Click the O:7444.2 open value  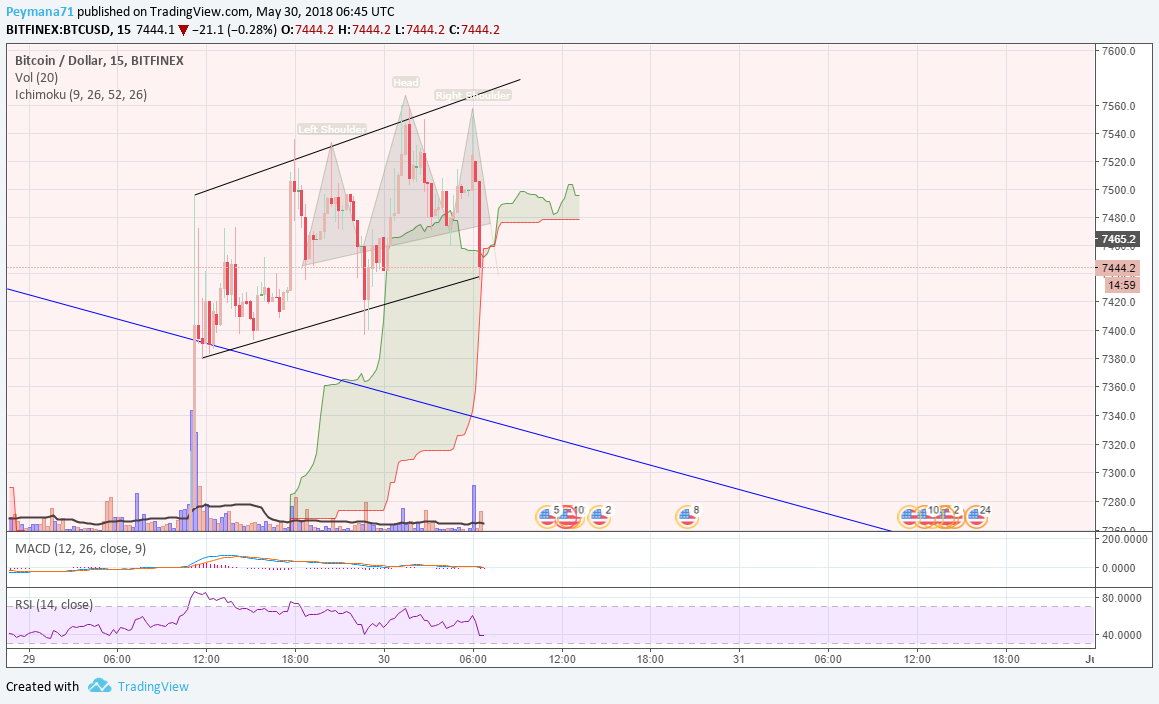(x=307, y=30)
